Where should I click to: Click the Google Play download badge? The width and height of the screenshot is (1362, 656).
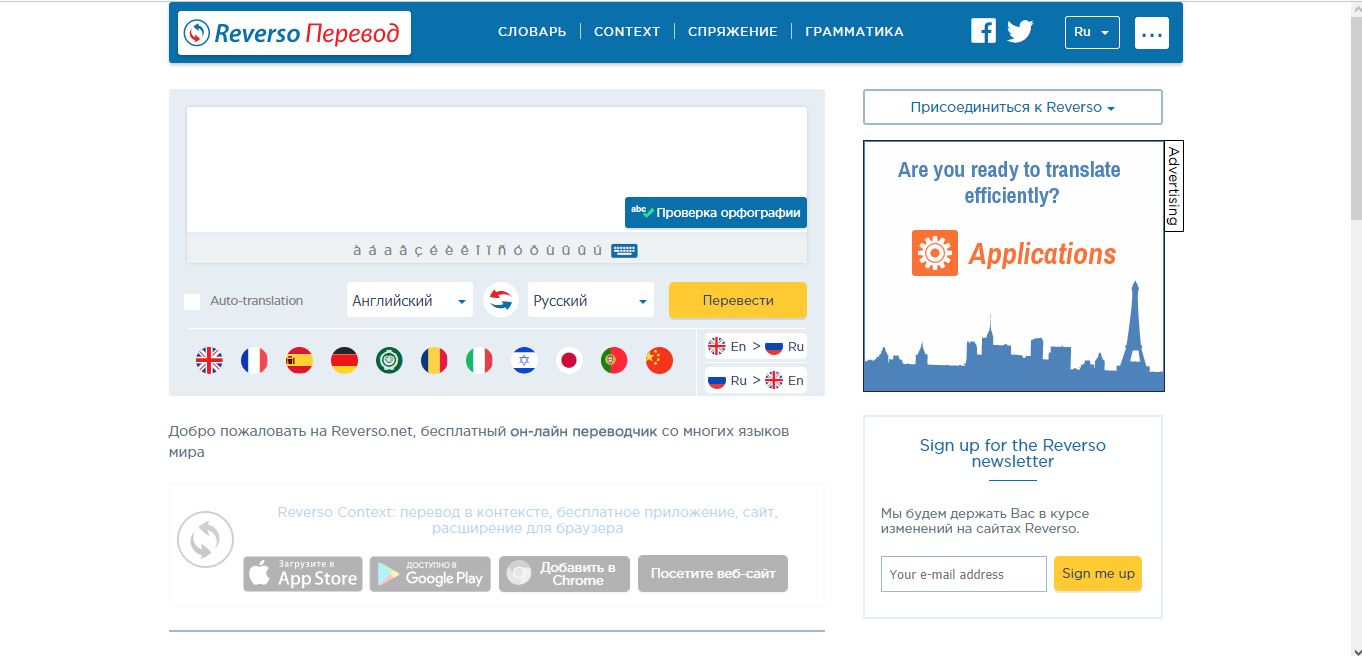(x=430, y=574)
